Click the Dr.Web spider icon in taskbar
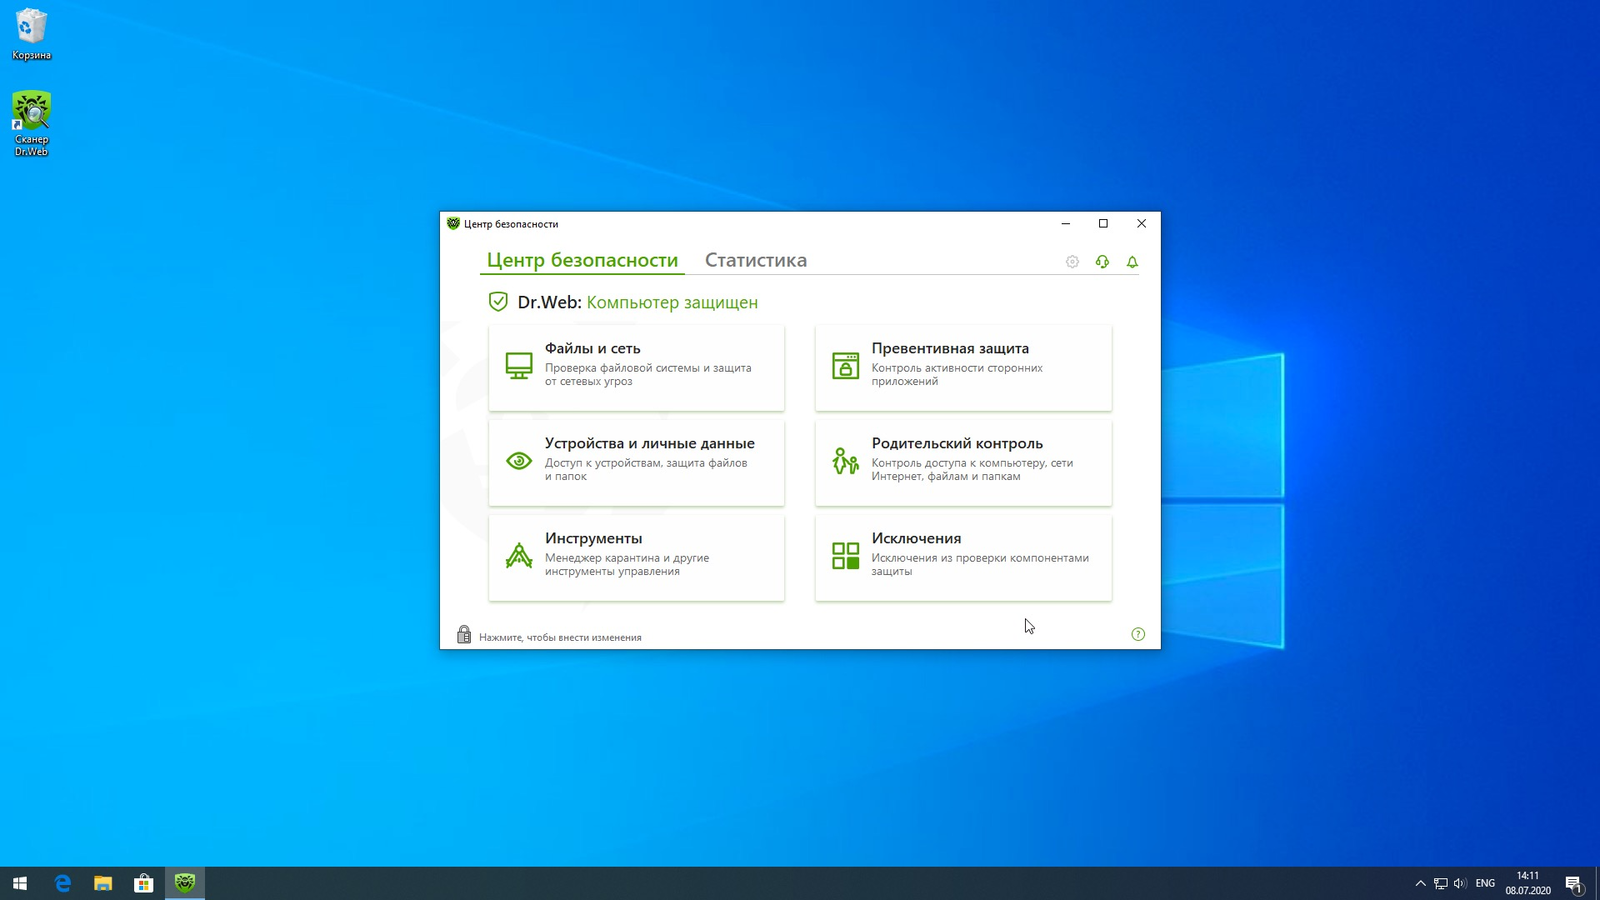Image resolution: width=1600 pixels, height=900 pixels. 185,883
